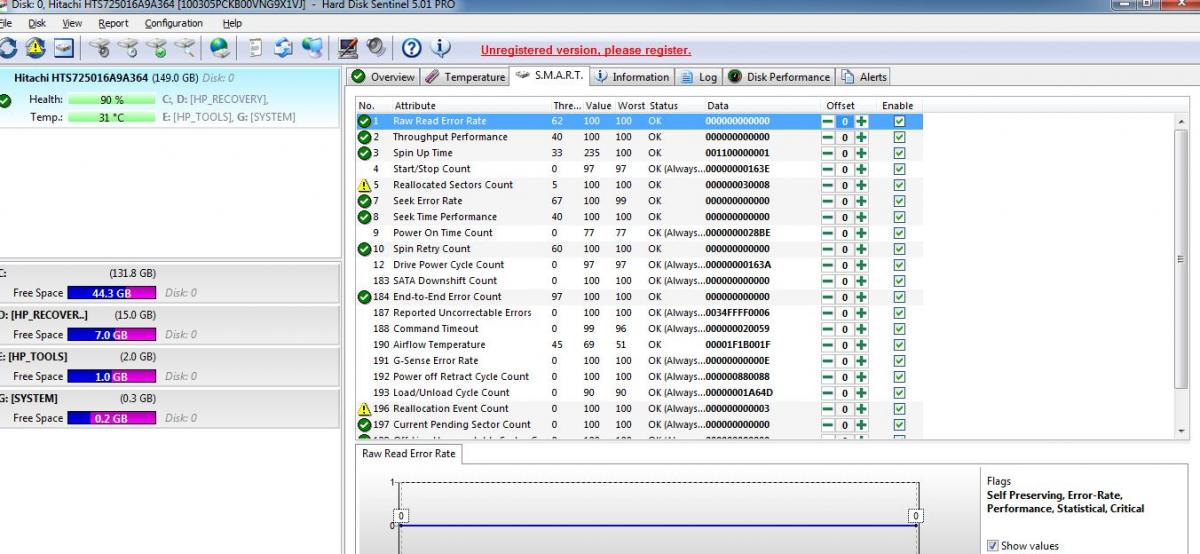This screenshot has height=554, width=1200.
Task: Click the hard disk drive toolbar icon
Action: pyautogui.click(x=65, y=47)
